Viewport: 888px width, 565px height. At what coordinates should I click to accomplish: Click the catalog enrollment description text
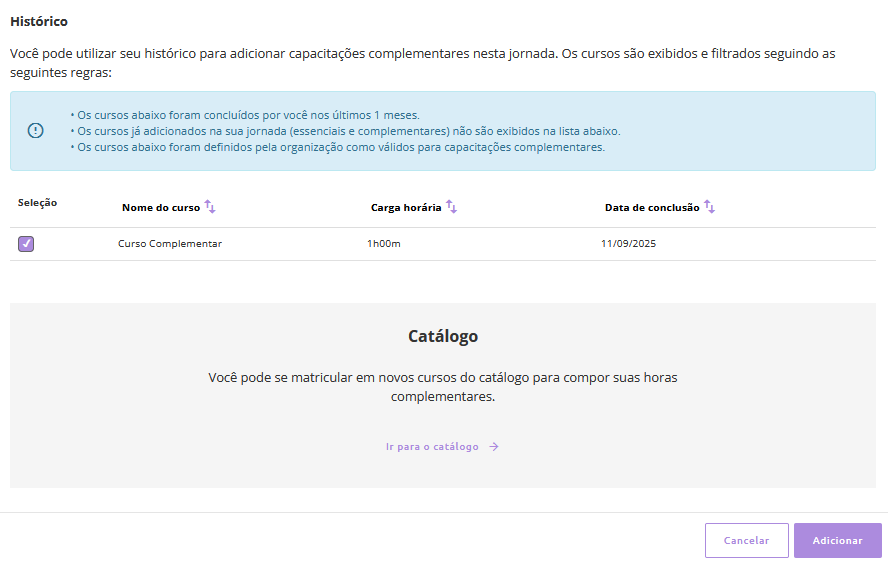[x=443, y=387]
